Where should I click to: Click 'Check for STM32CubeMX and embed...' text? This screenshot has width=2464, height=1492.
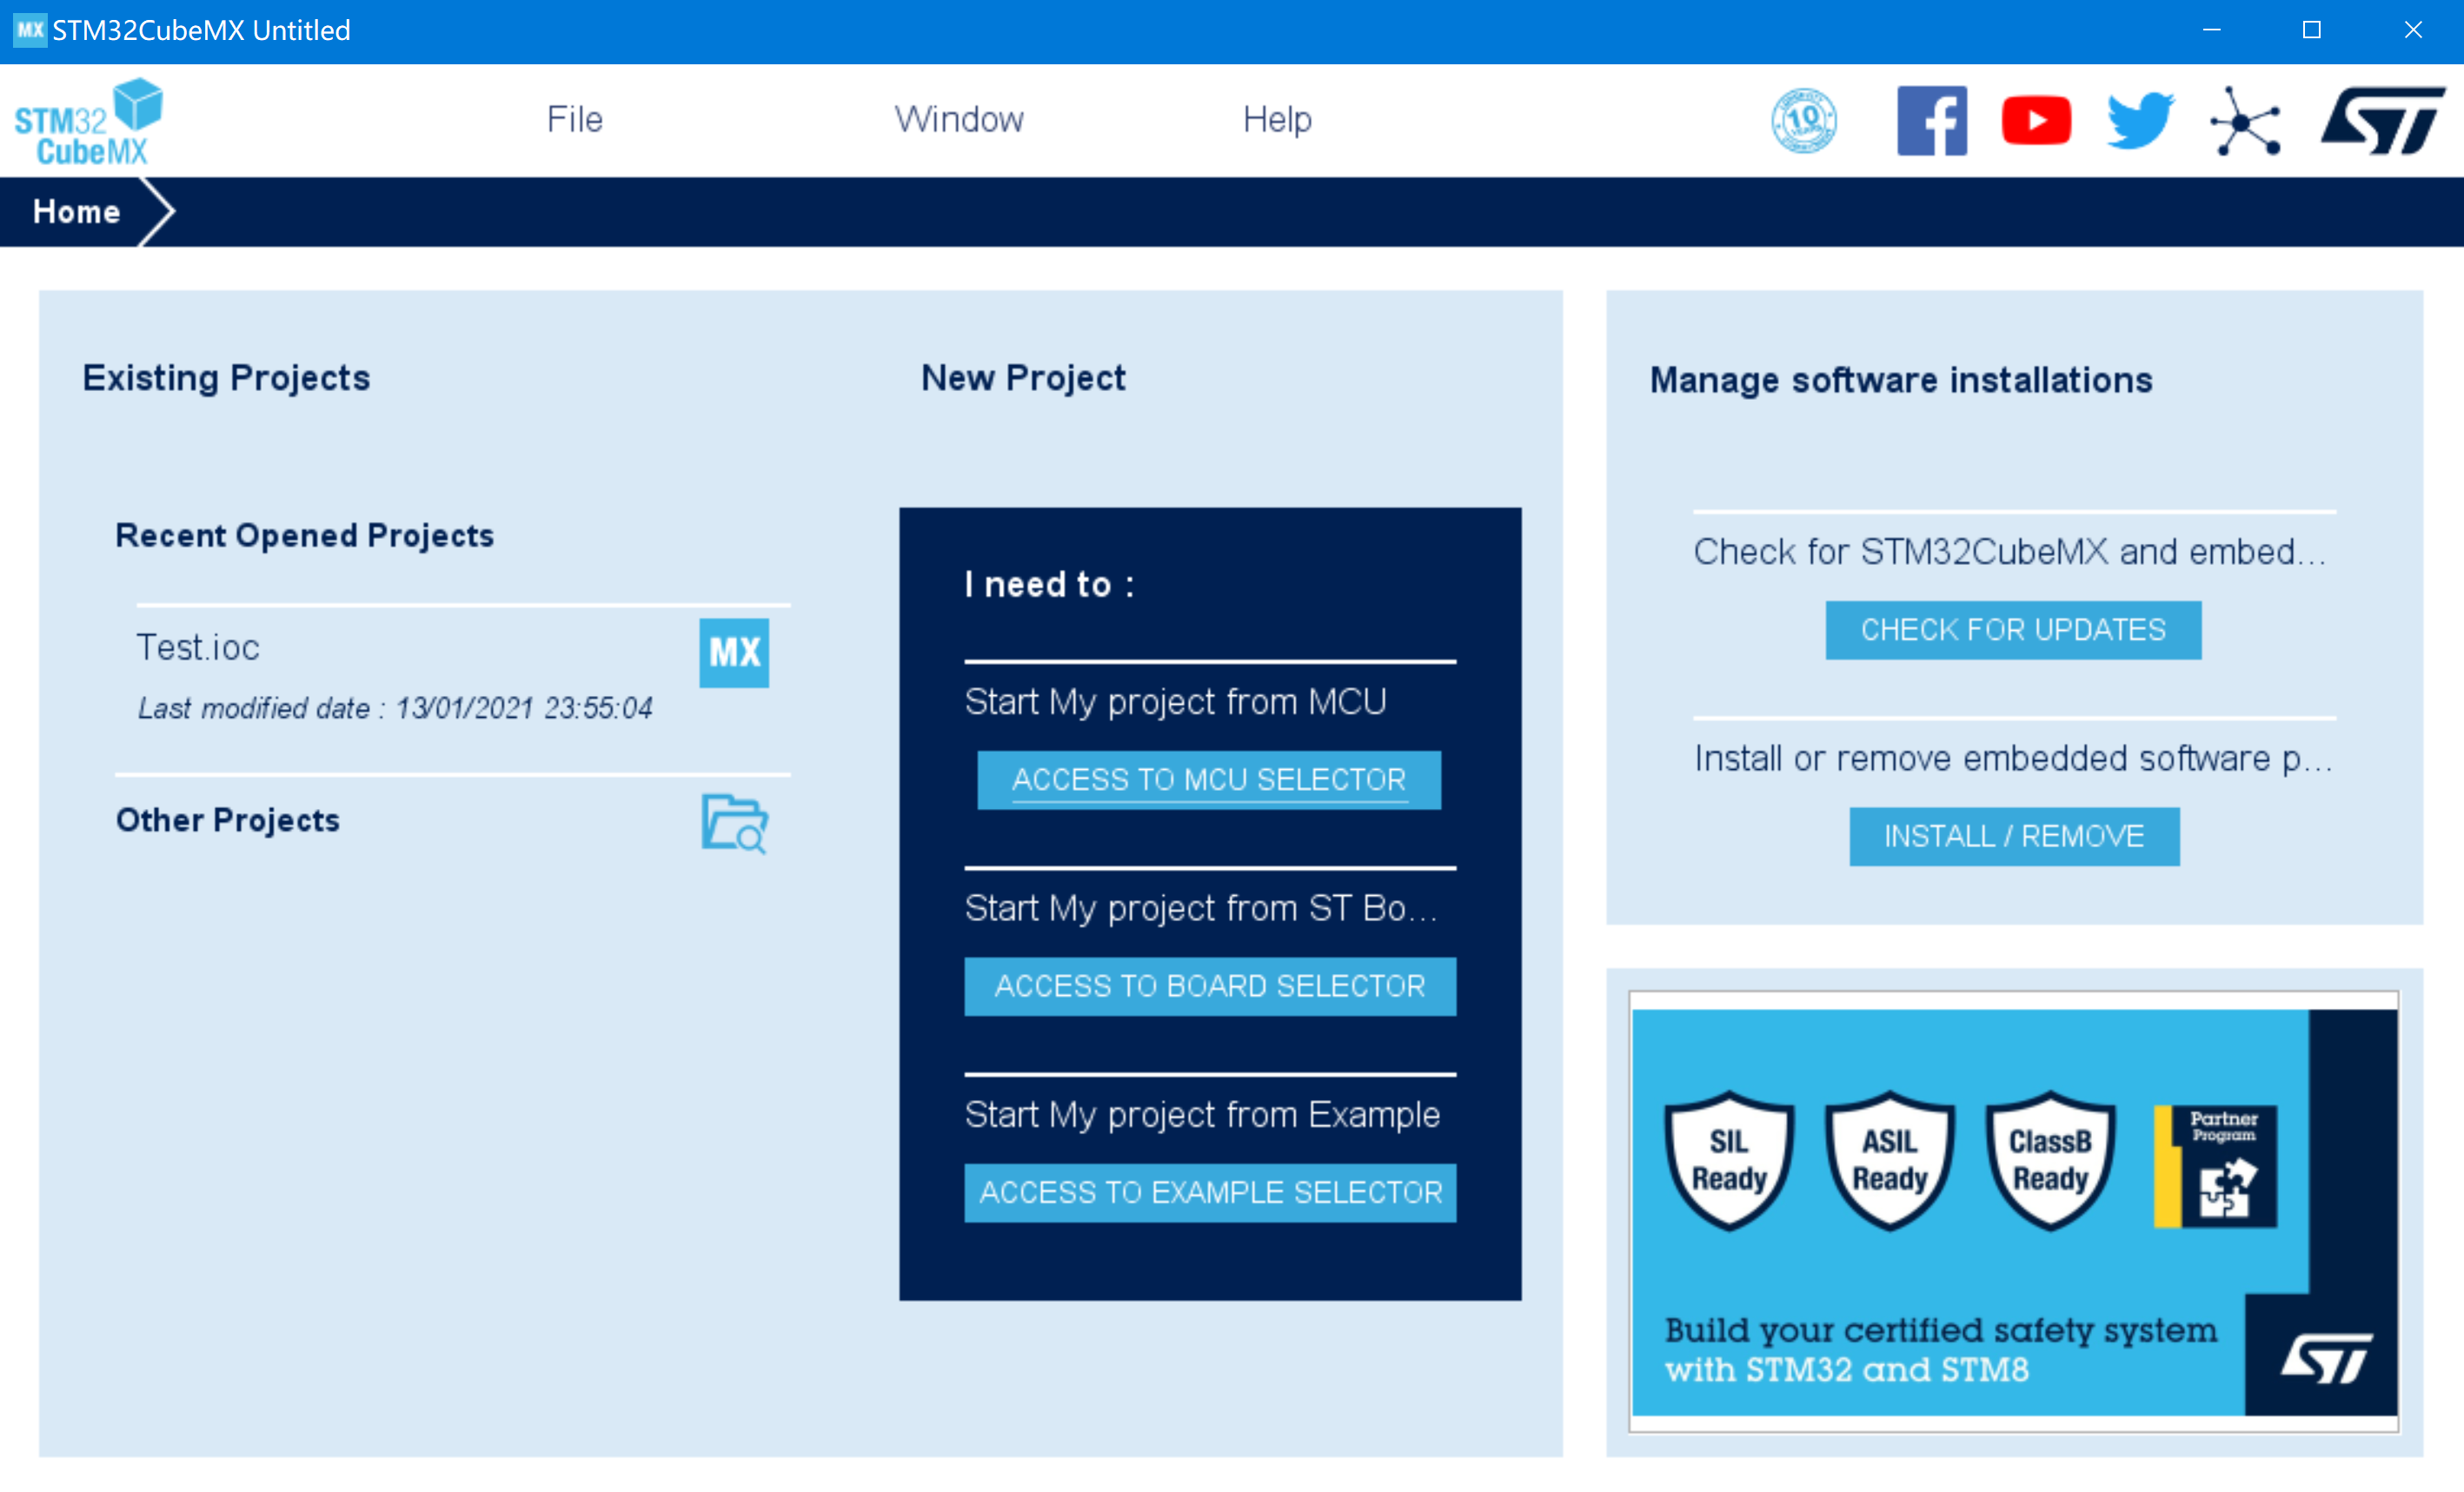[x=2010, y=551]
